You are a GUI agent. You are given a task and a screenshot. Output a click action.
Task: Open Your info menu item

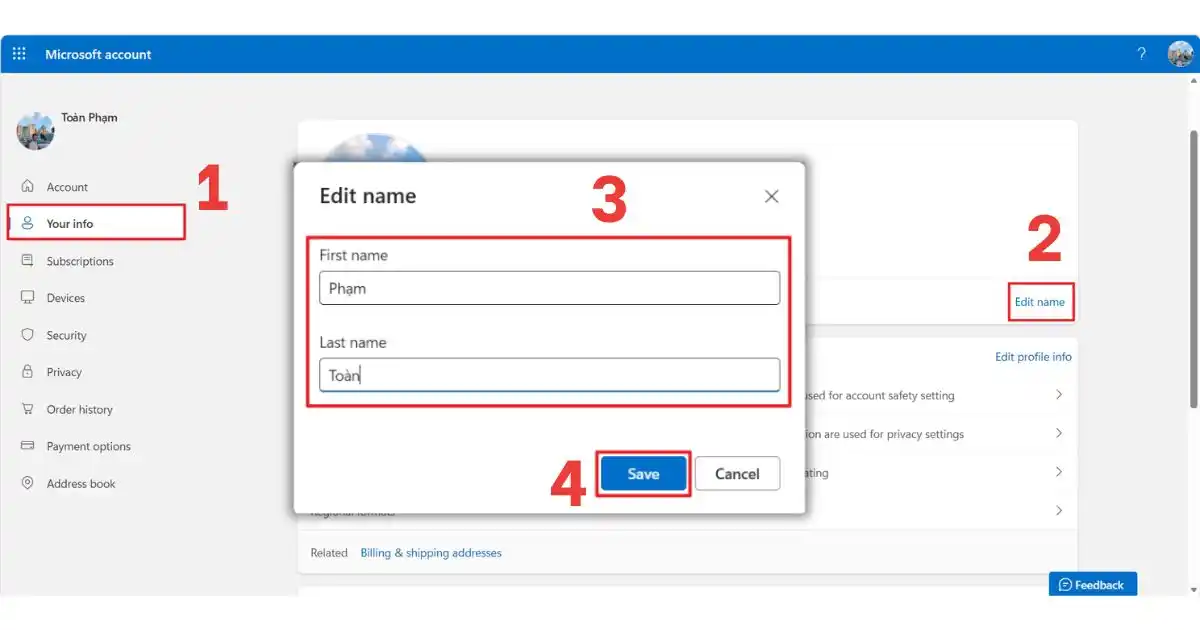point(70,224)
